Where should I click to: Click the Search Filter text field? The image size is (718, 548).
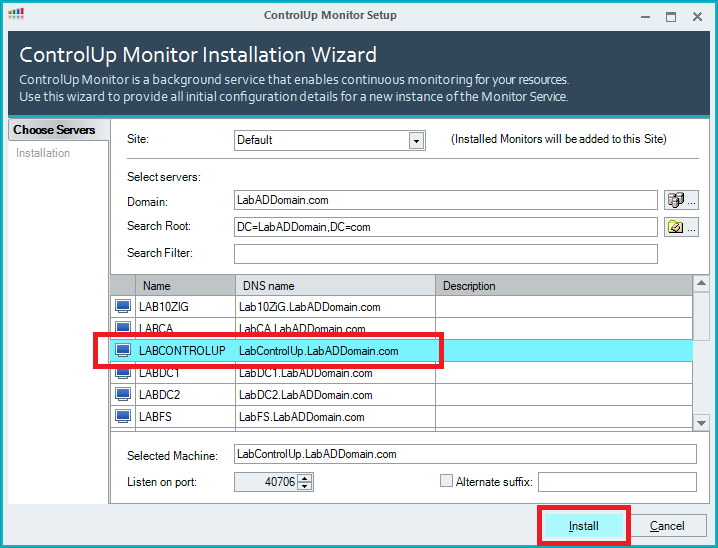tap(445, 254)
